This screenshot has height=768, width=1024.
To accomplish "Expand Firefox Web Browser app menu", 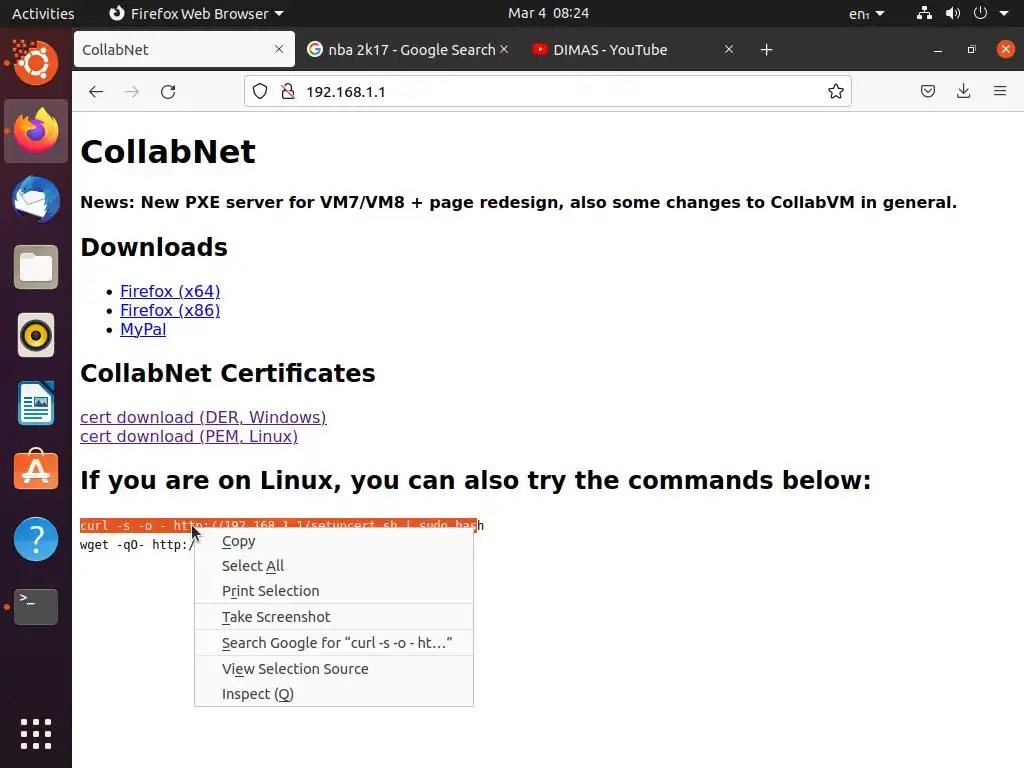I will coord(196,13).
